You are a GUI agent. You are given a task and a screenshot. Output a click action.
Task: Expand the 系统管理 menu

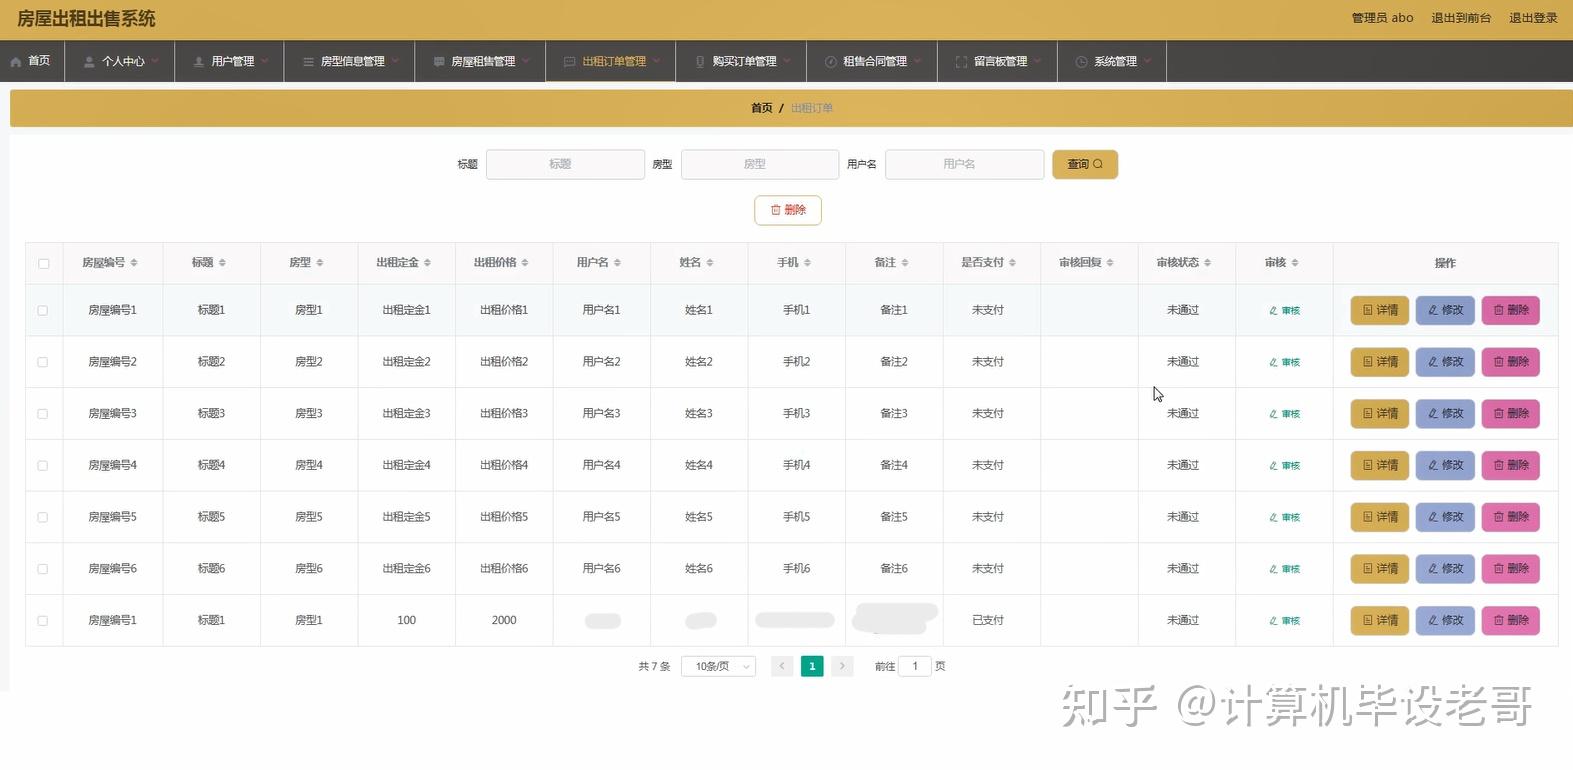[x=1112, y=61]
